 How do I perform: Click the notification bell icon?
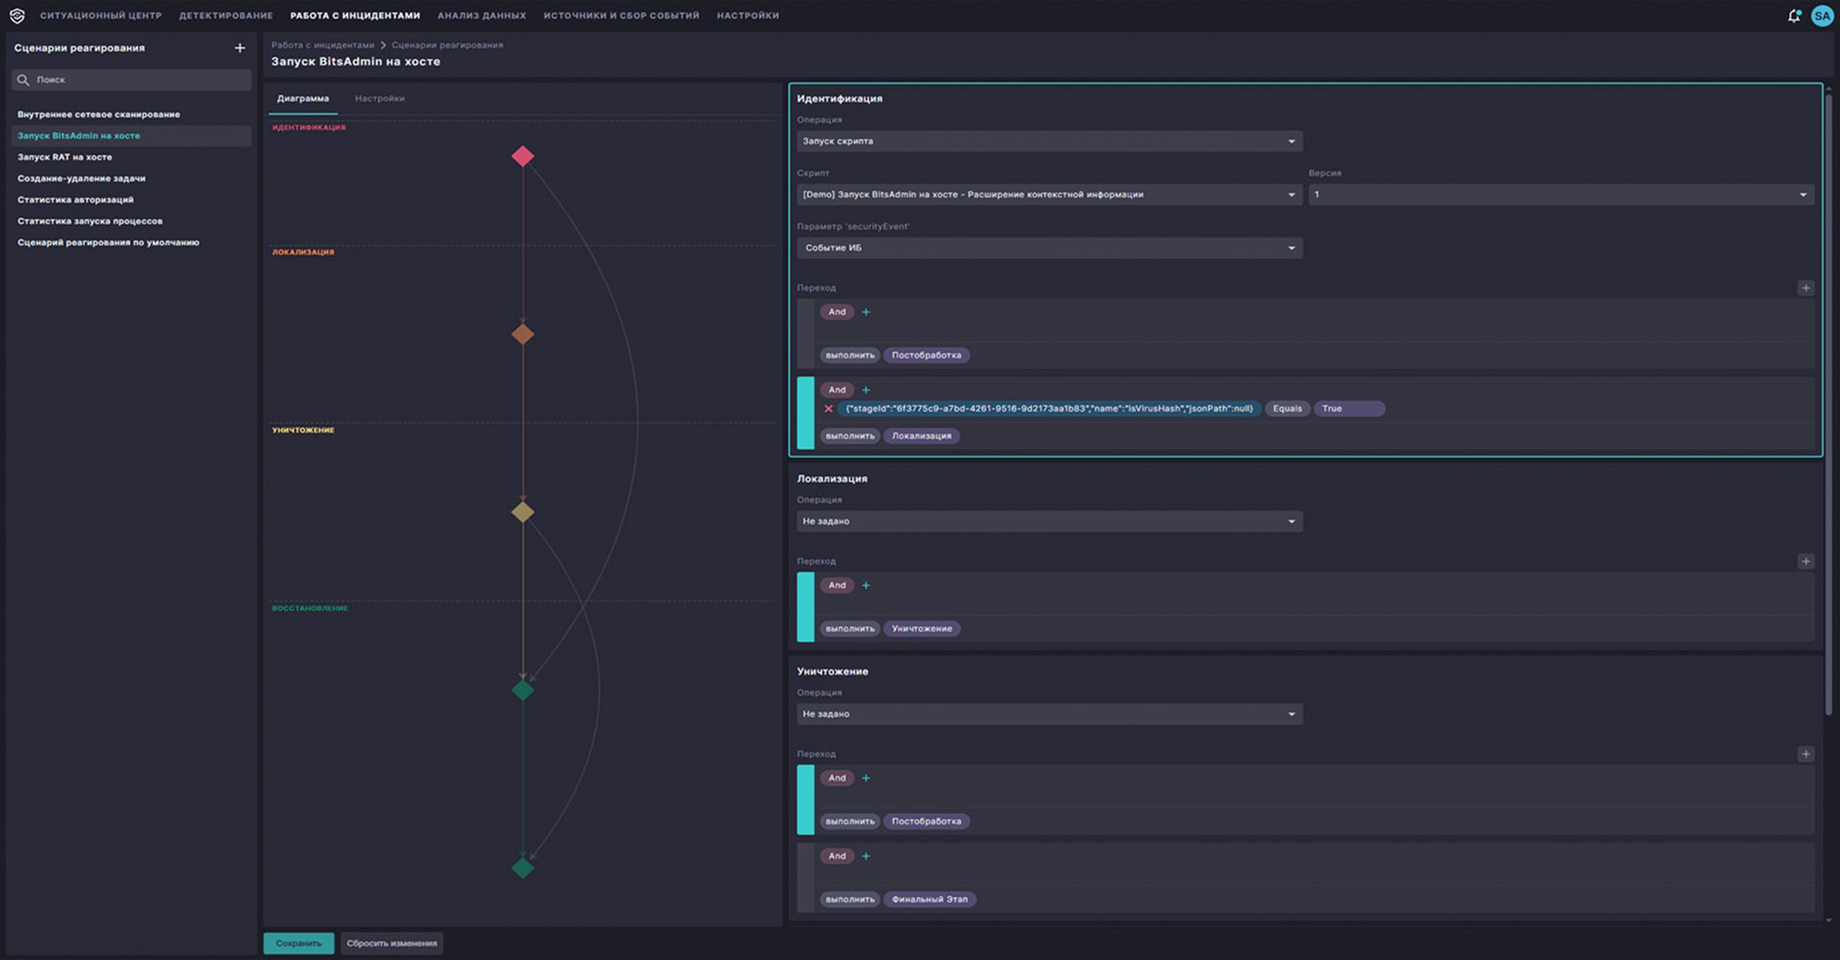[x=1794, y=16]
